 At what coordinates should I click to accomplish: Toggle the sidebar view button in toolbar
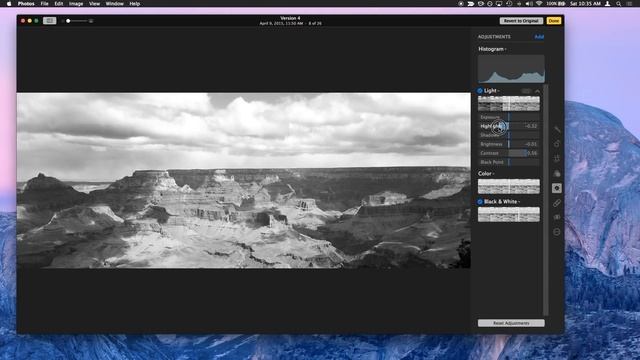[x=49, y=20]
